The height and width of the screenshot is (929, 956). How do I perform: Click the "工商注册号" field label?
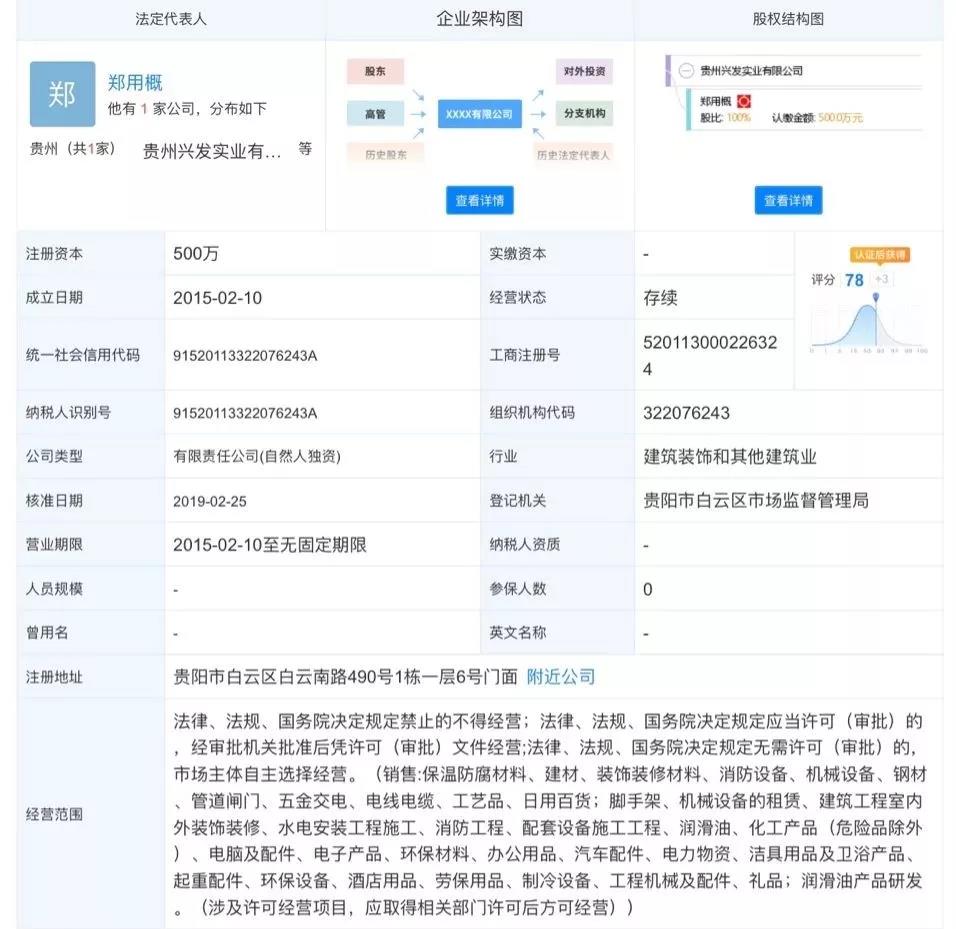point(524,355)
